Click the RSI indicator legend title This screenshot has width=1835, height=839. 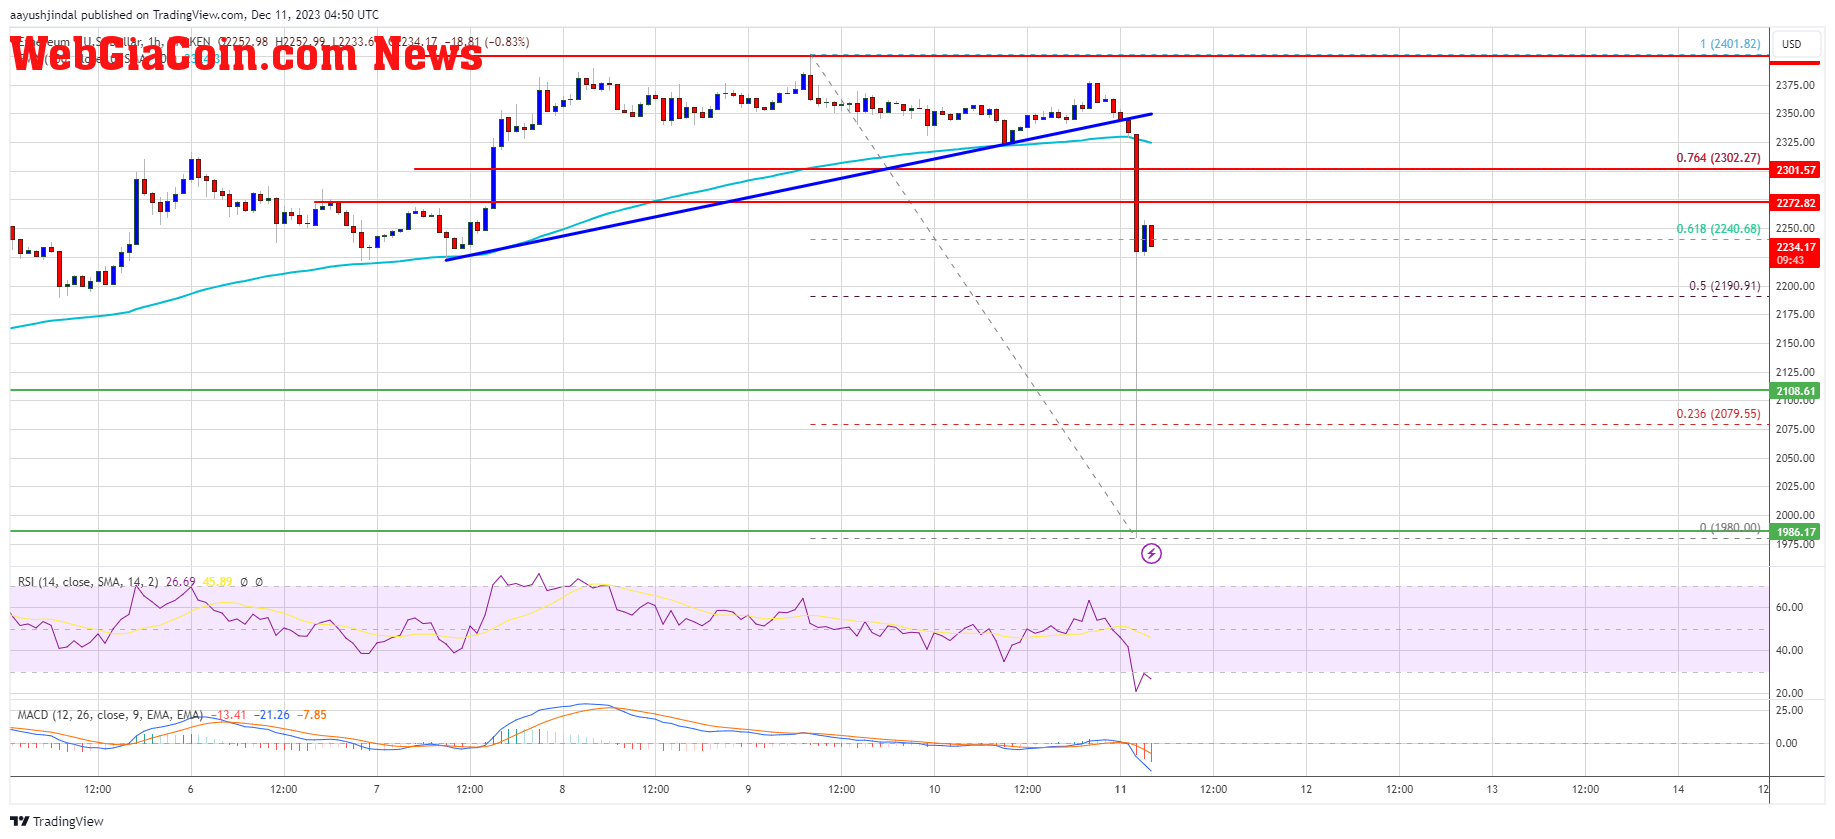[x=88, y=582]
